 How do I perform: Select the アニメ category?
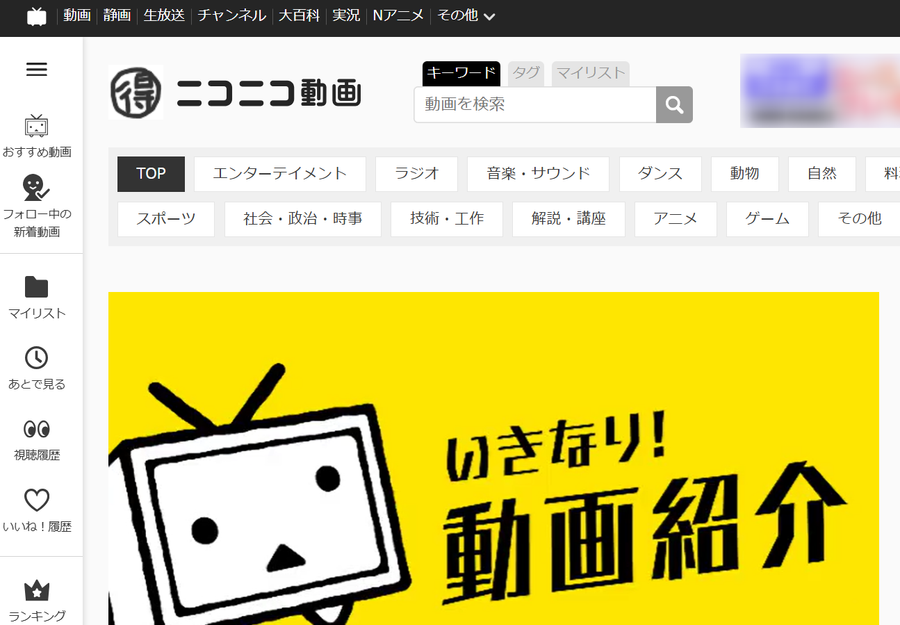pos(676,219)
